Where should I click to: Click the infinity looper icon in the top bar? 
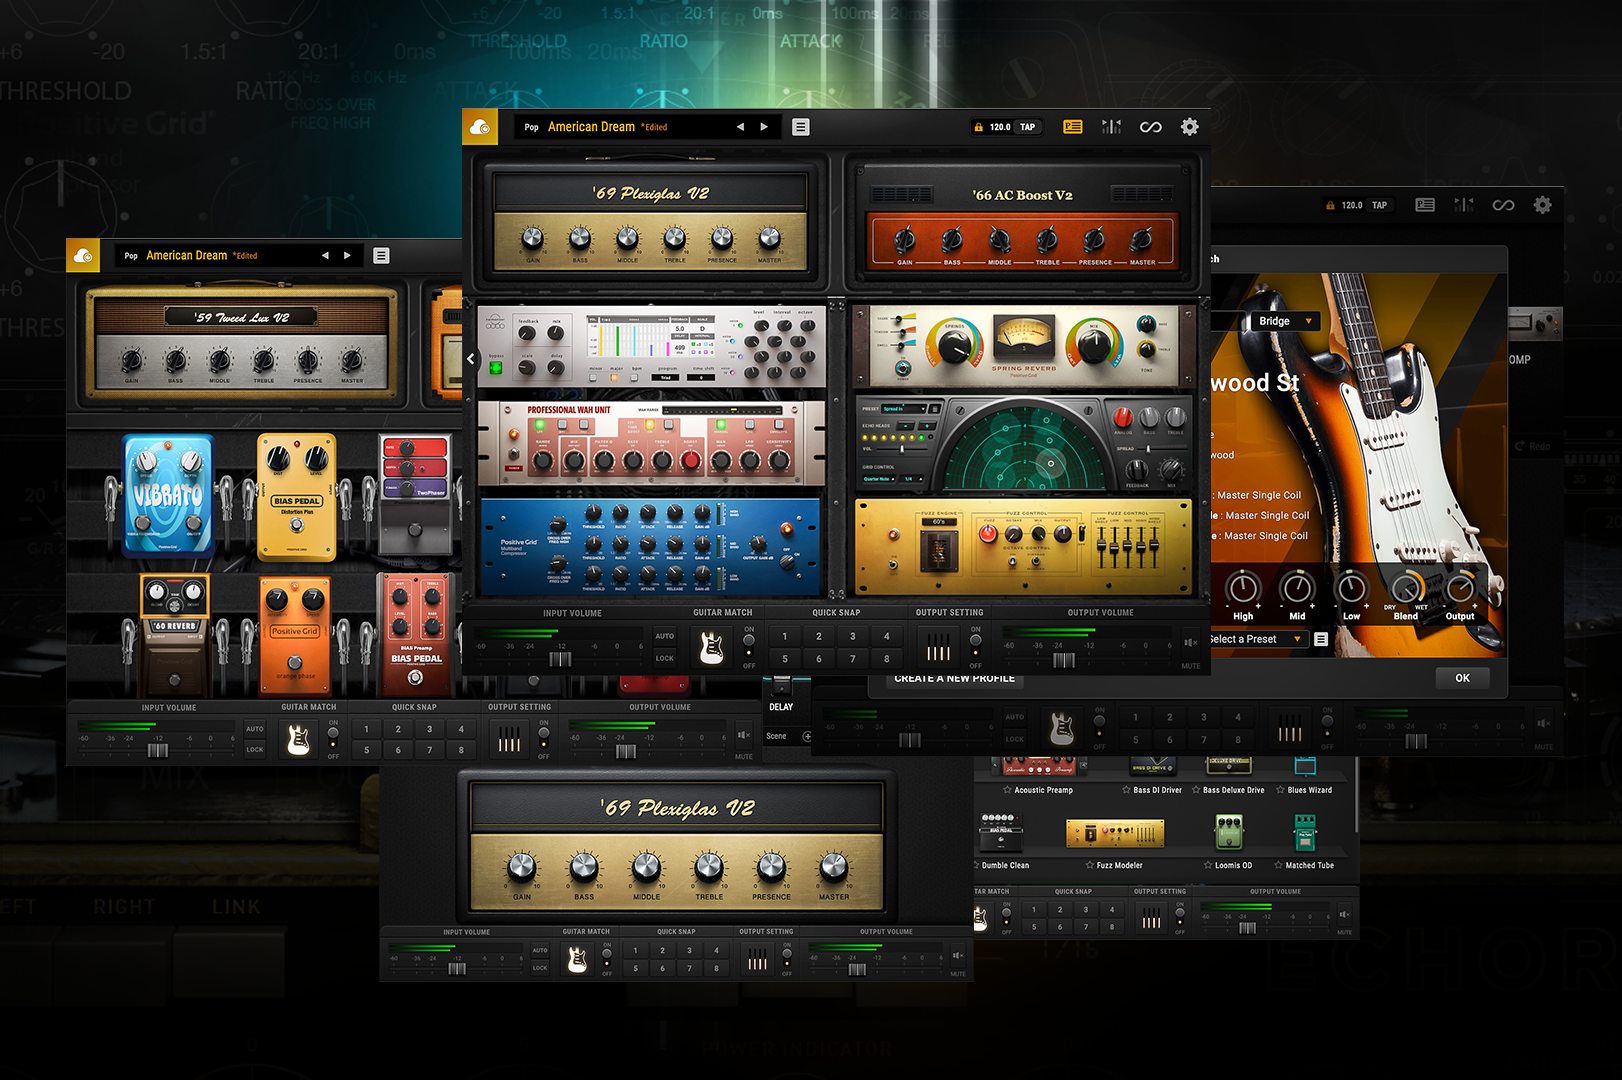click(x=1152, y=127)
